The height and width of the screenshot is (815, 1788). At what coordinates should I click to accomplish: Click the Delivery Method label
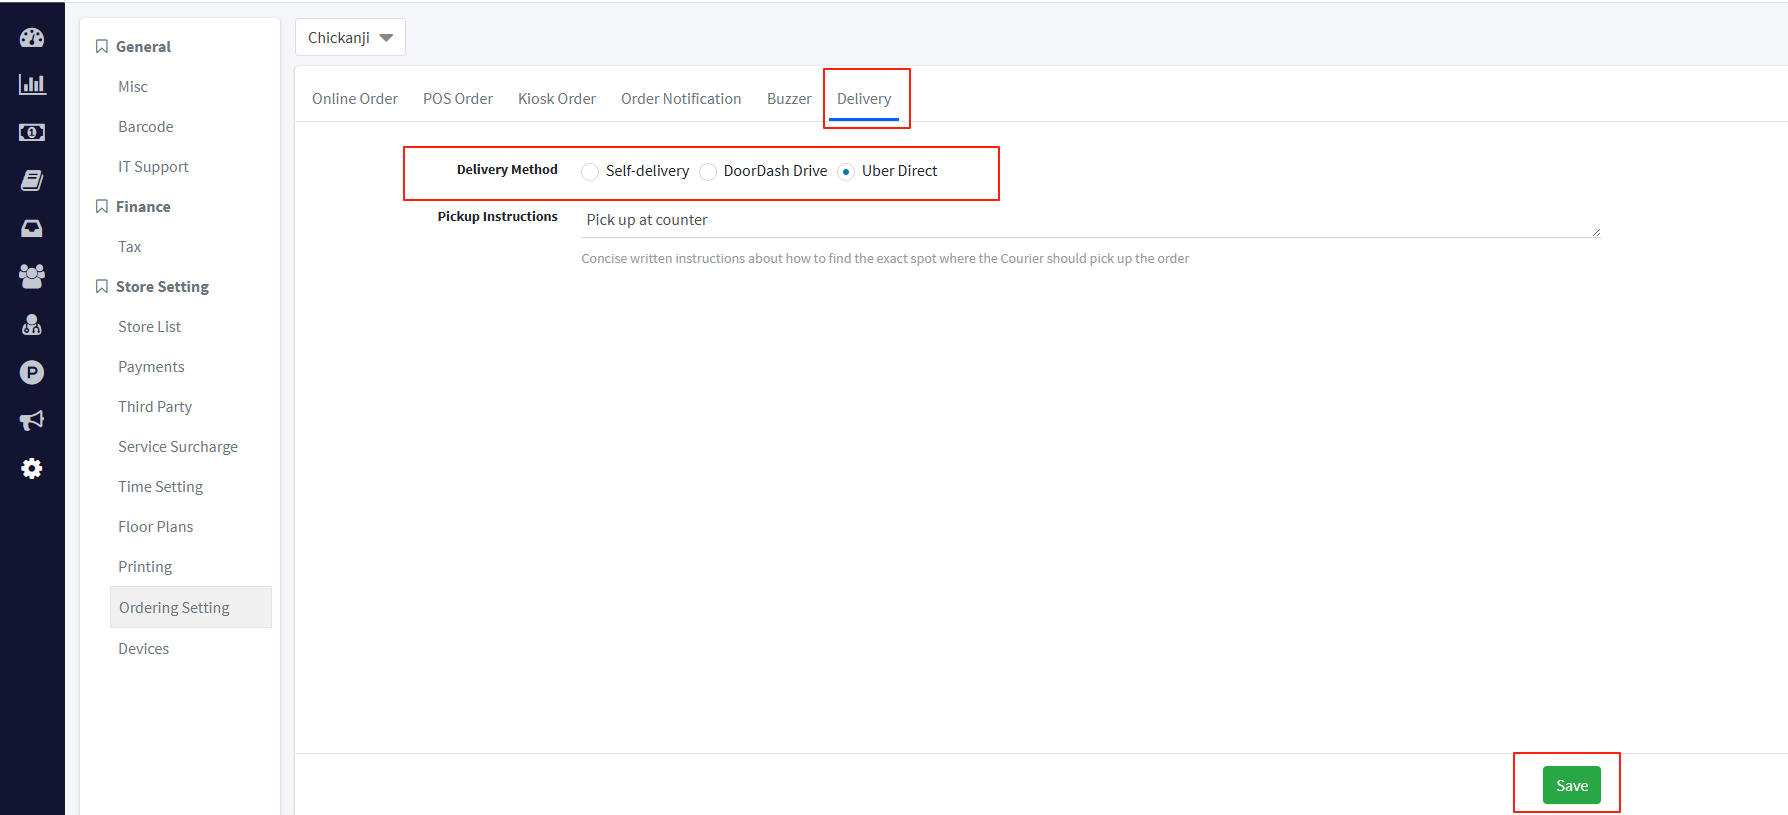click(507, 170)
